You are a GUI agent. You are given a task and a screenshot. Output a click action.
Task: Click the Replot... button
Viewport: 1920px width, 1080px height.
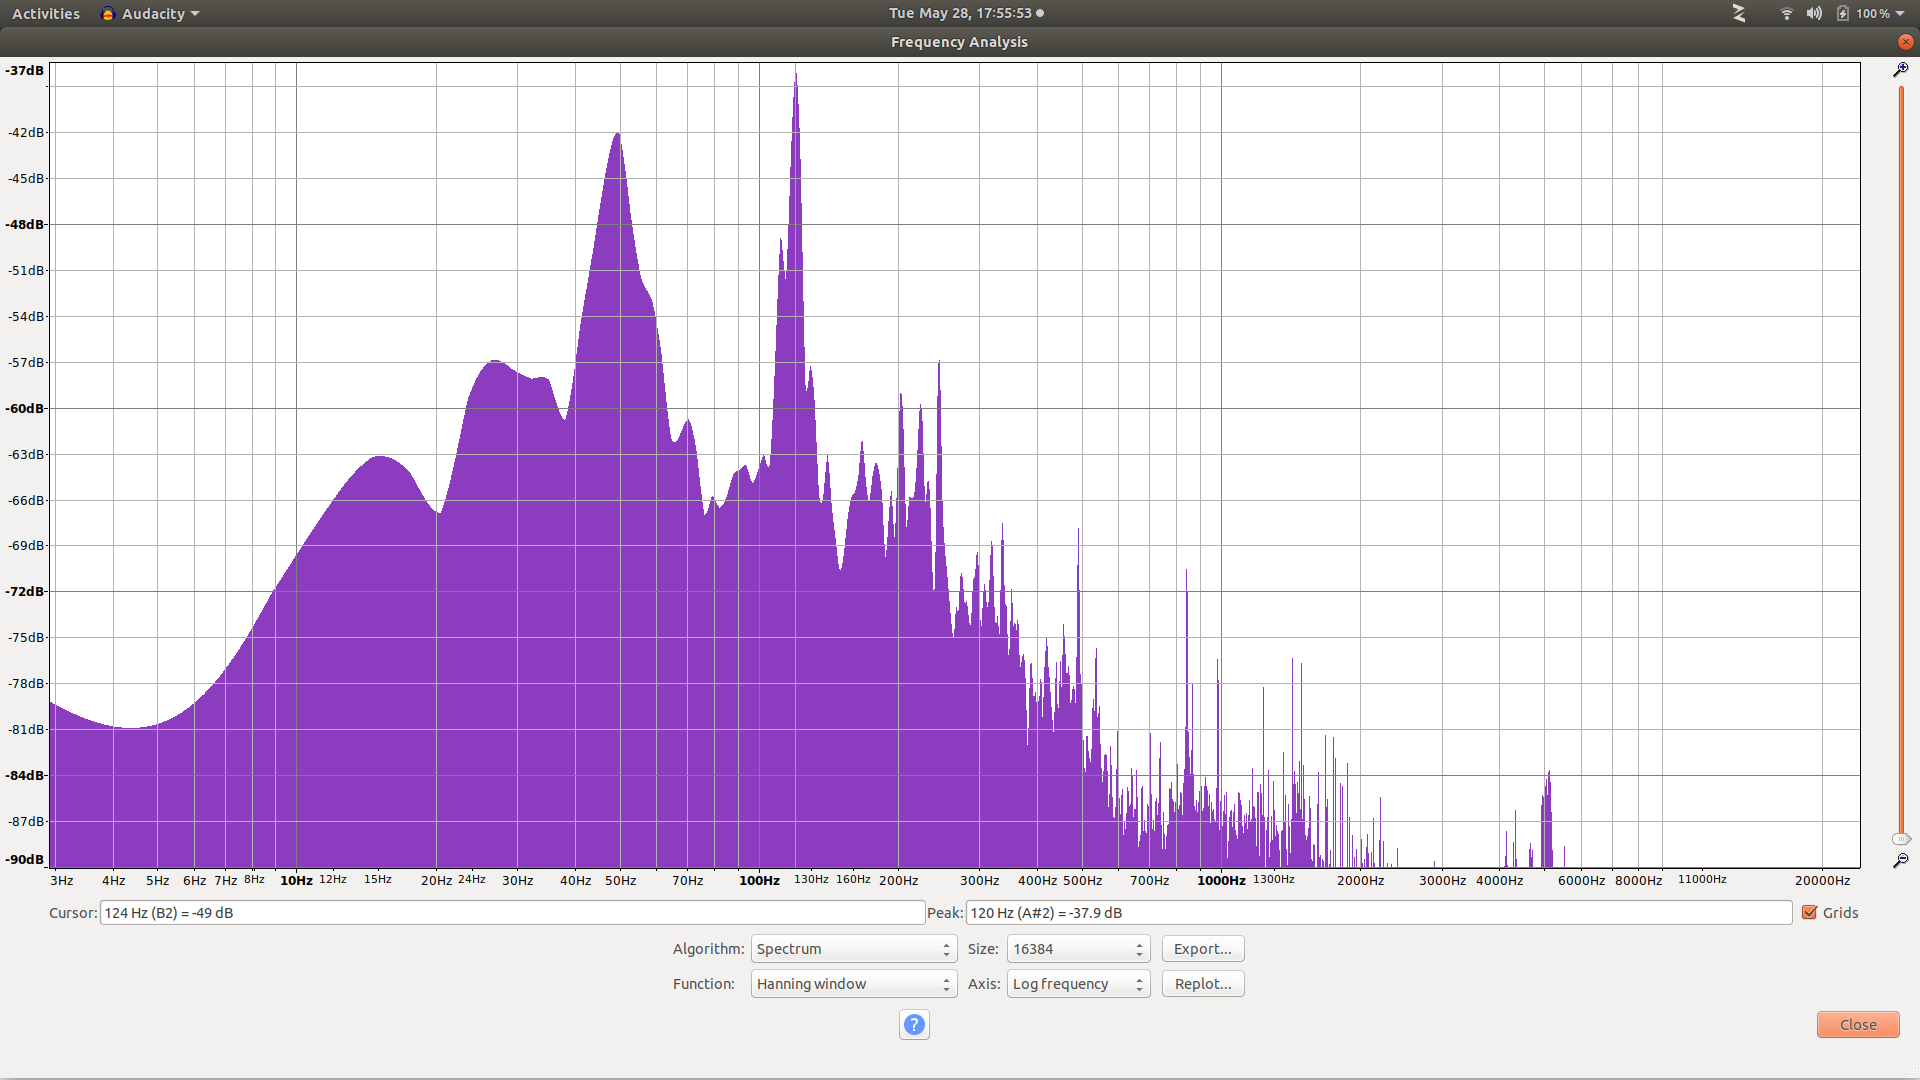(1203, 984)
